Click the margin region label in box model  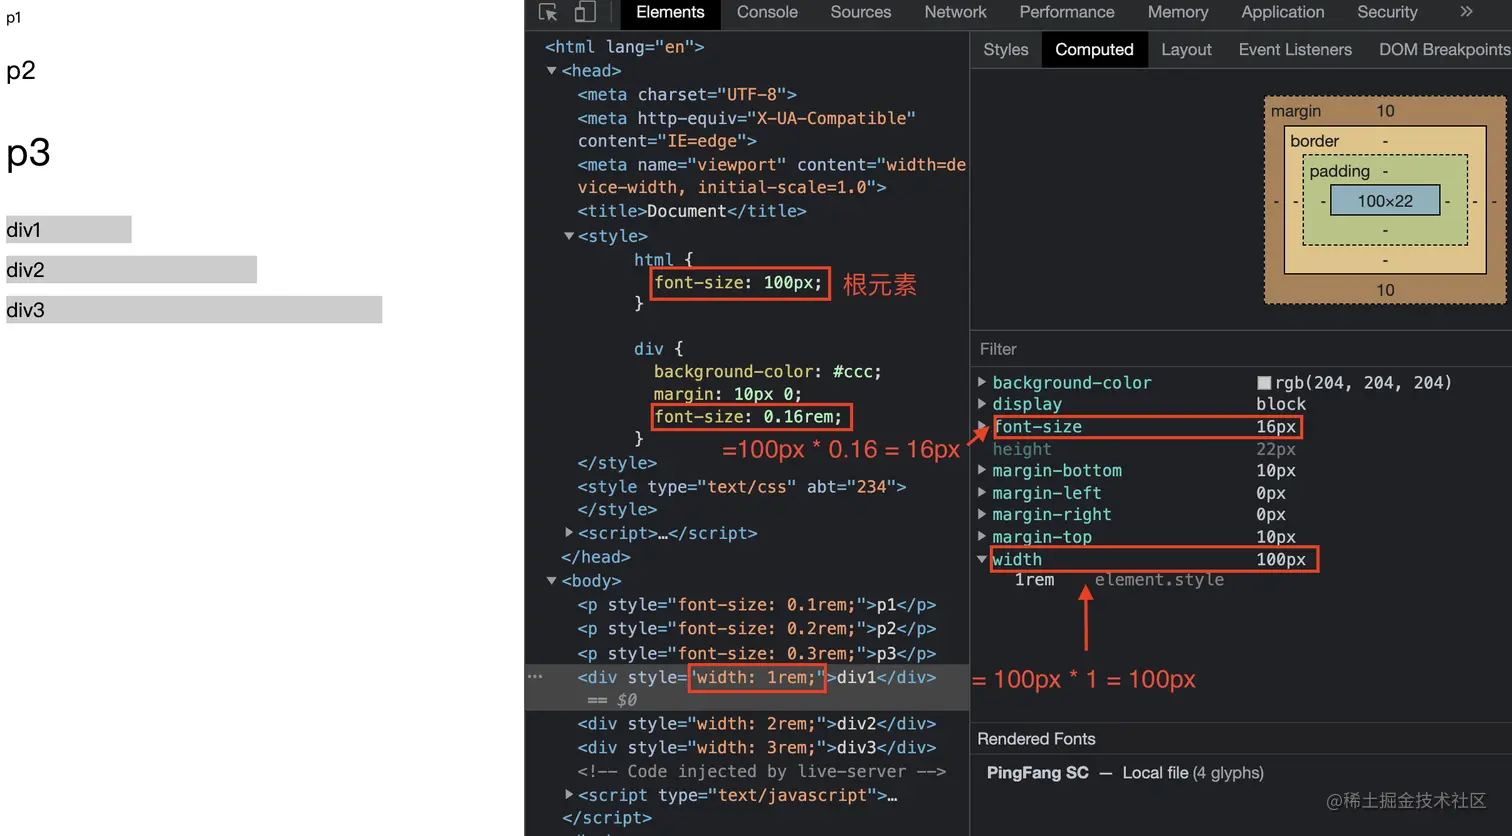1296,111
